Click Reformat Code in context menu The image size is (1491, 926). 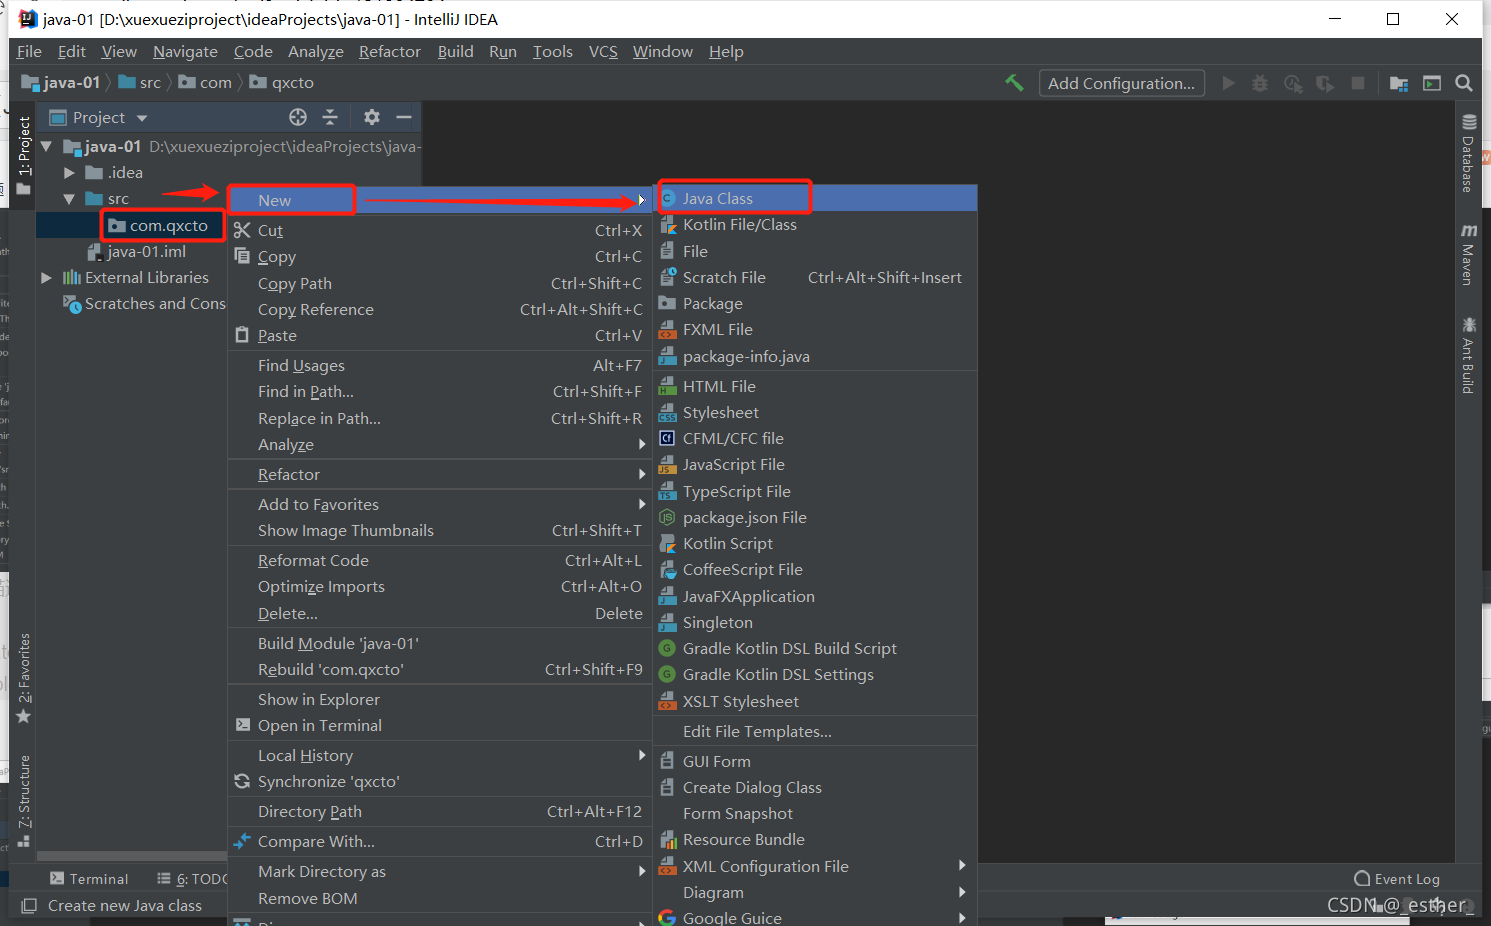tap(440, 561)
